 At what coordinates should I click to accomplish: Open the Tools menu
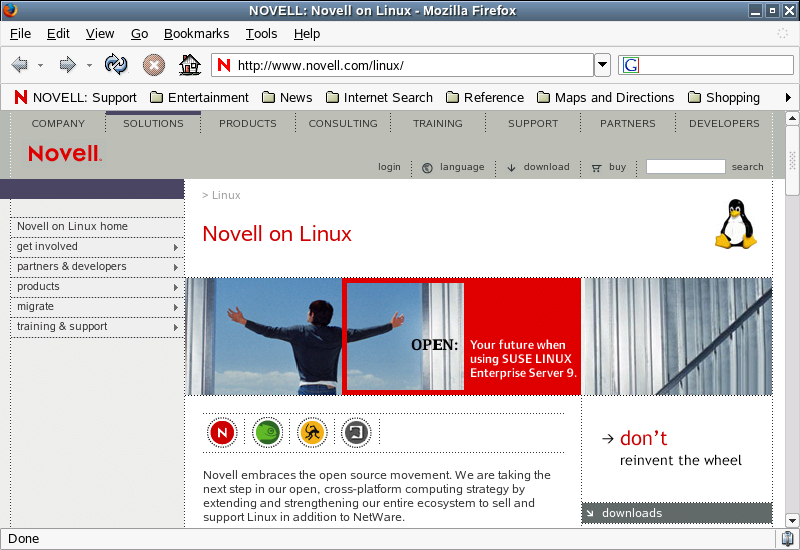pyautogui.click(x=261, y=34)
